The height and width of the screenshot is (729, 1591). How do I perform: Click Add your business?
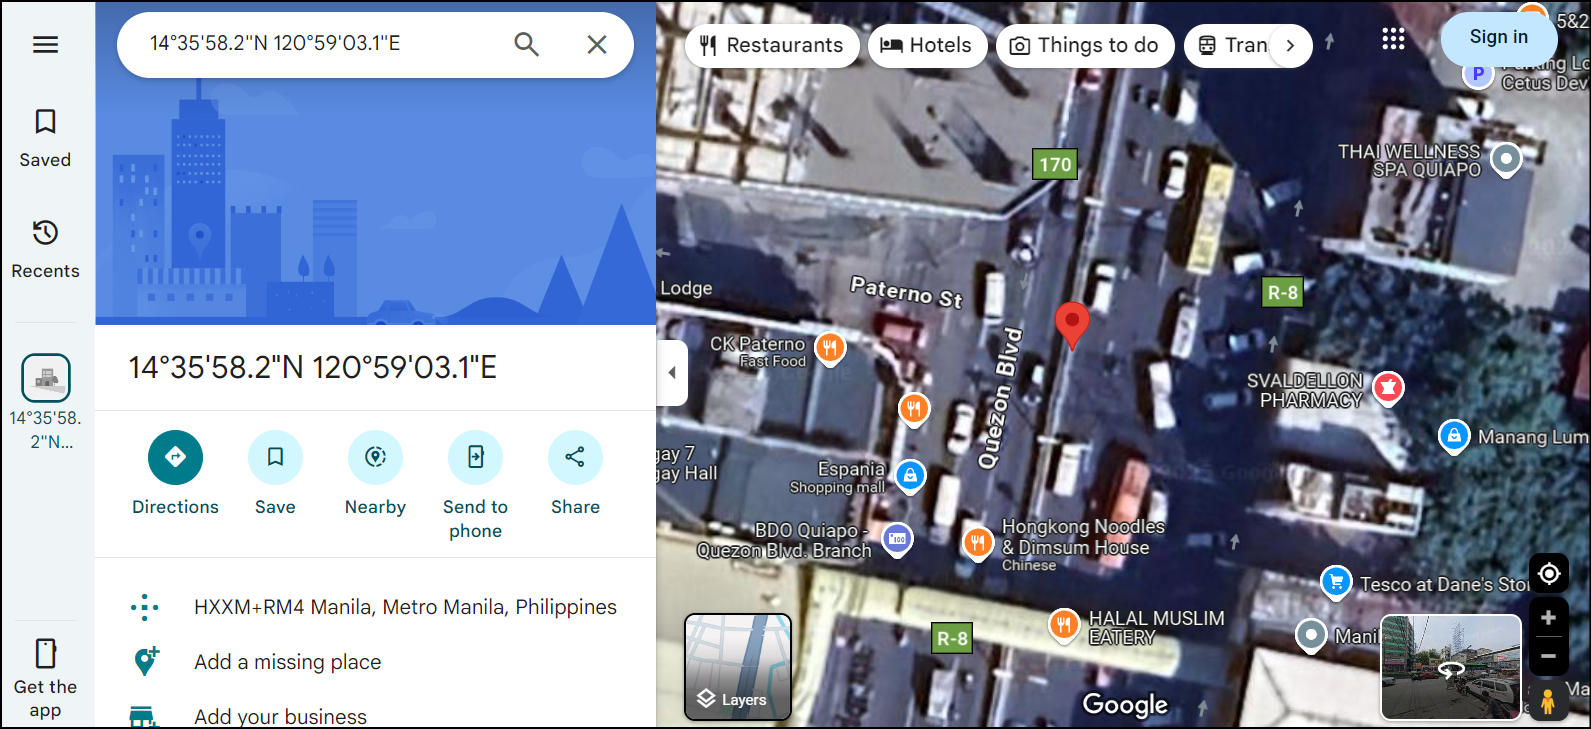375,716
